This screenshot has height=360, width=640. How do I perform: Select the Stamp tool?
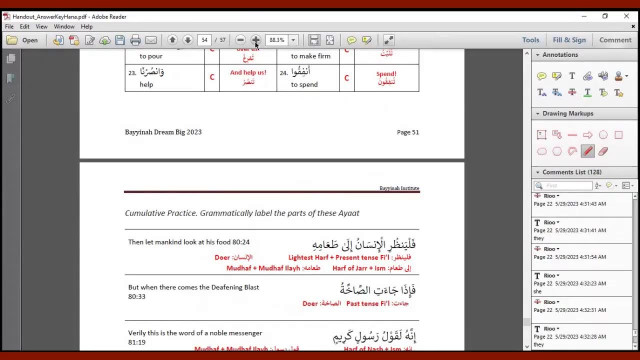click(618, 76)
